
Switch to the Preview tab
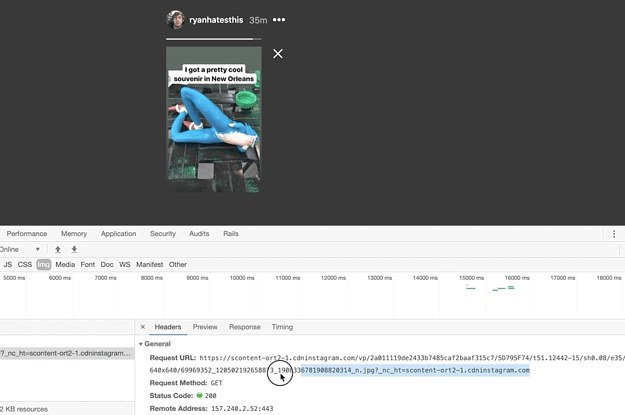pyautogui.click(x=205, y=327)
